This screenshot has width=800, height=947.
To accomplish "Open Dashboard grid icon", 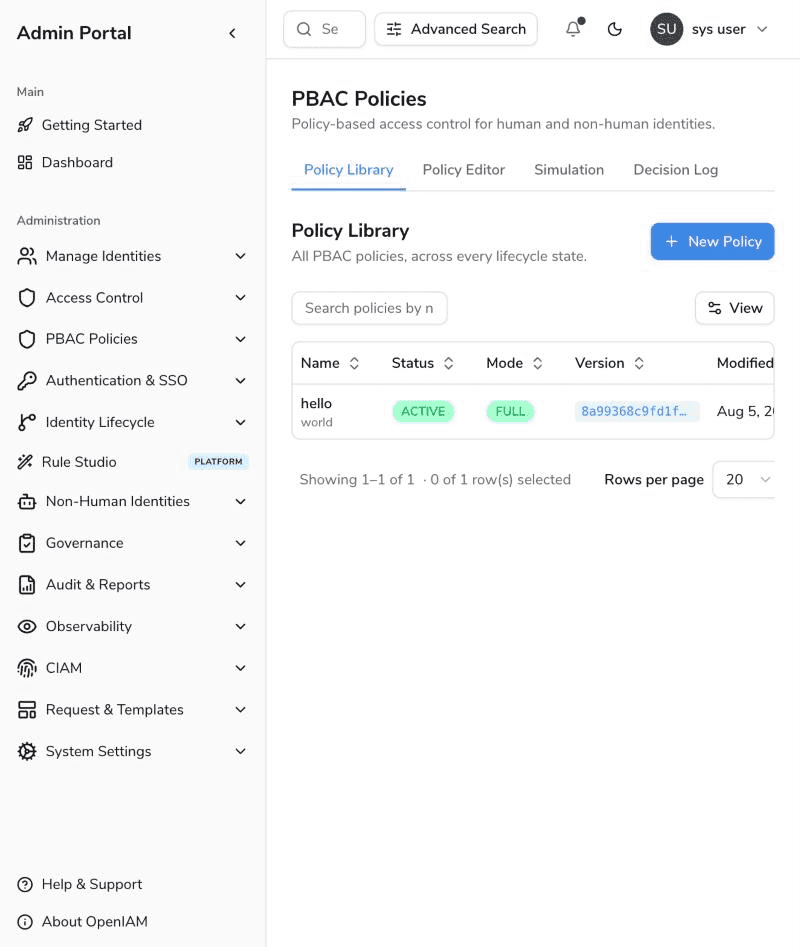I will 25,162.
